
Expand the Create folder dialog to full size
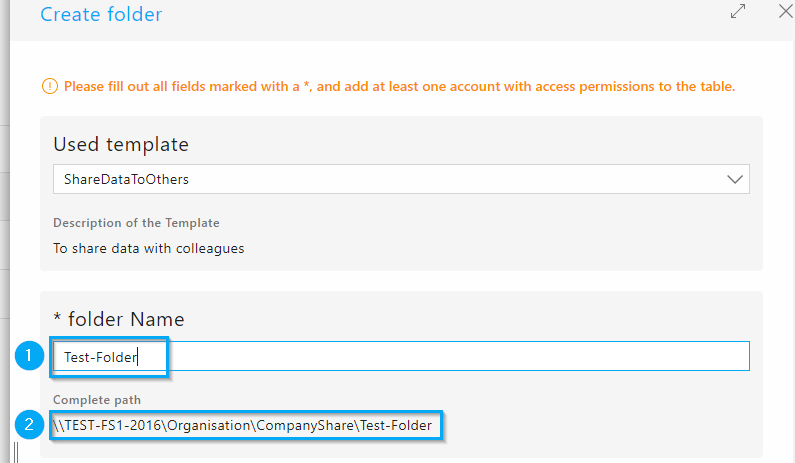(x=738, y=11)
